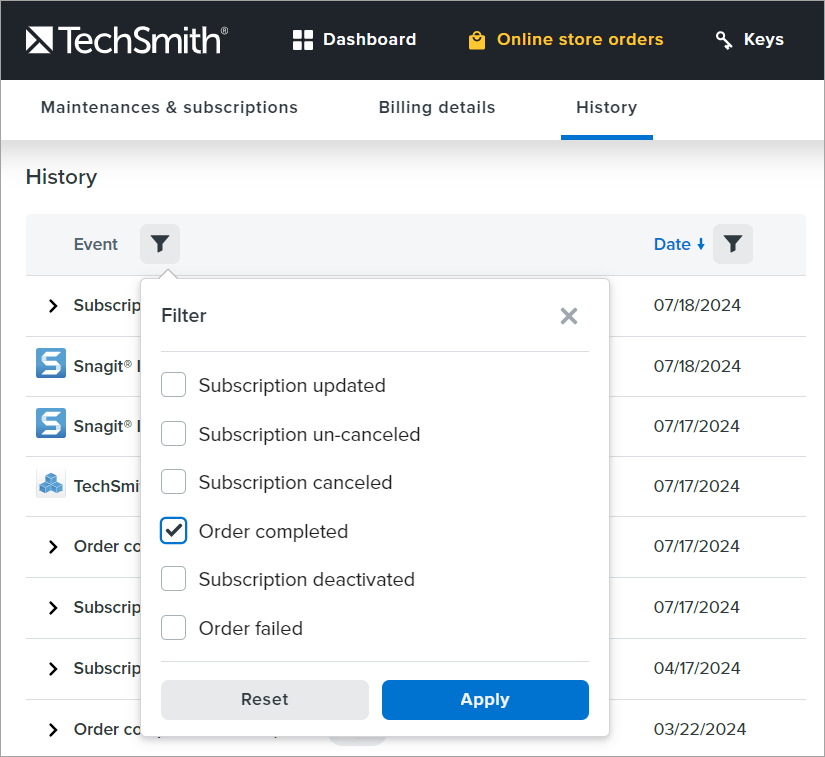Click the Reset button in Filter

click(x=265, y=700)
